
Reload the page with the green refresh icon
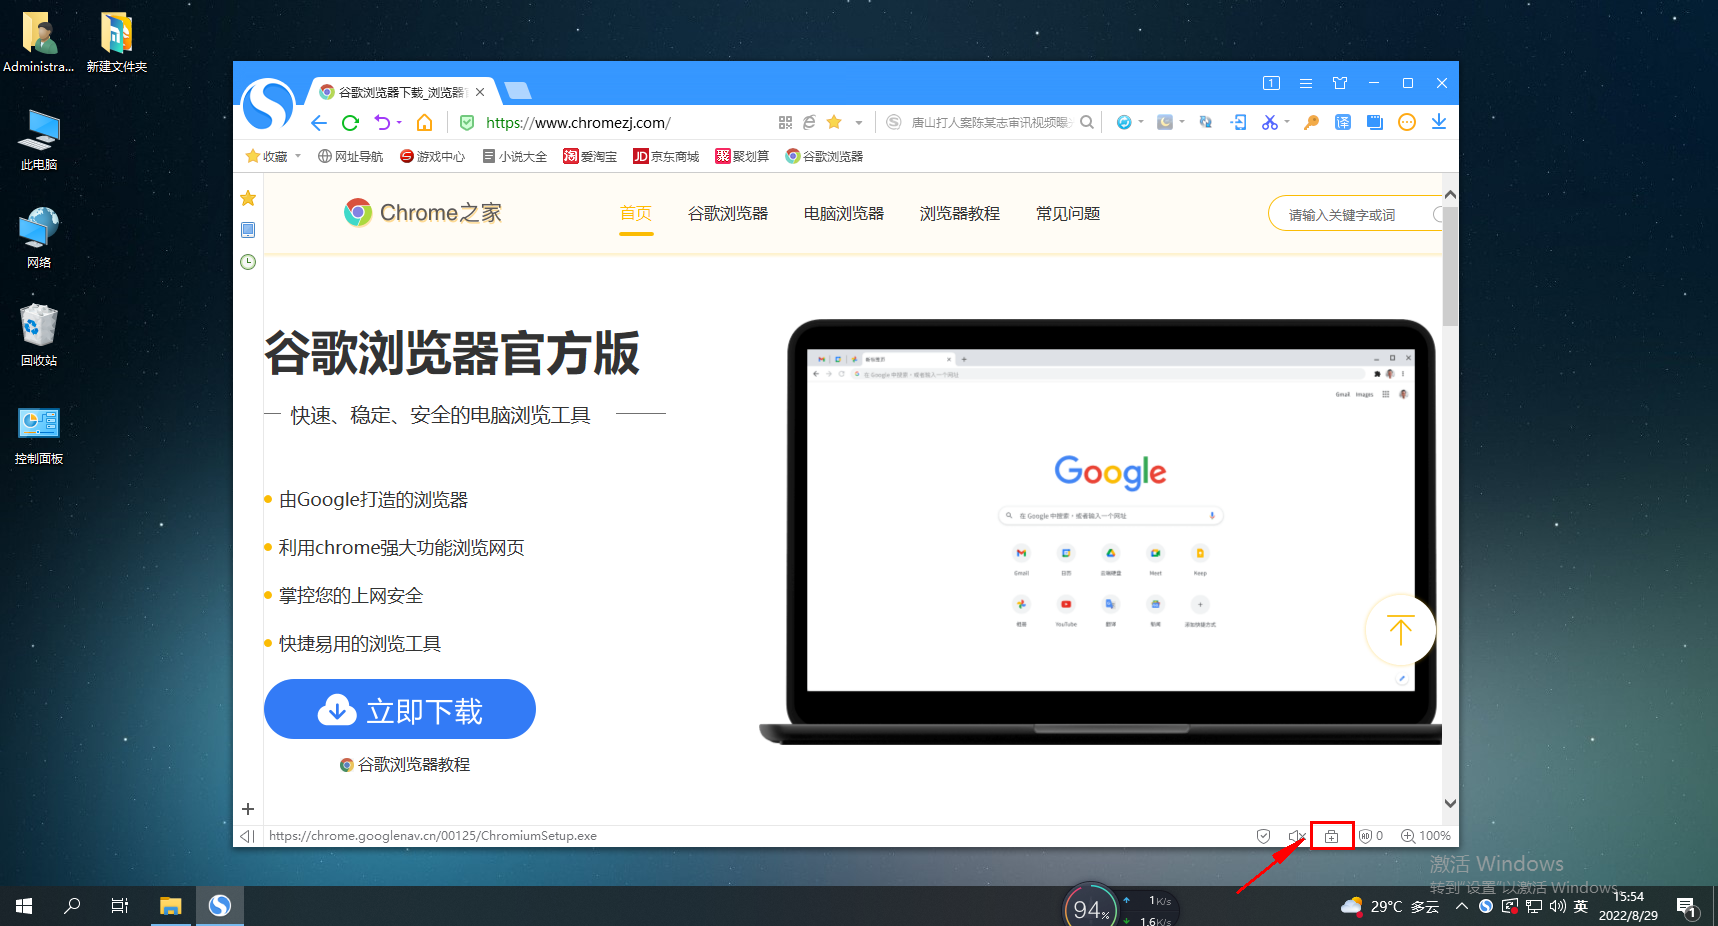pos(350,123)
